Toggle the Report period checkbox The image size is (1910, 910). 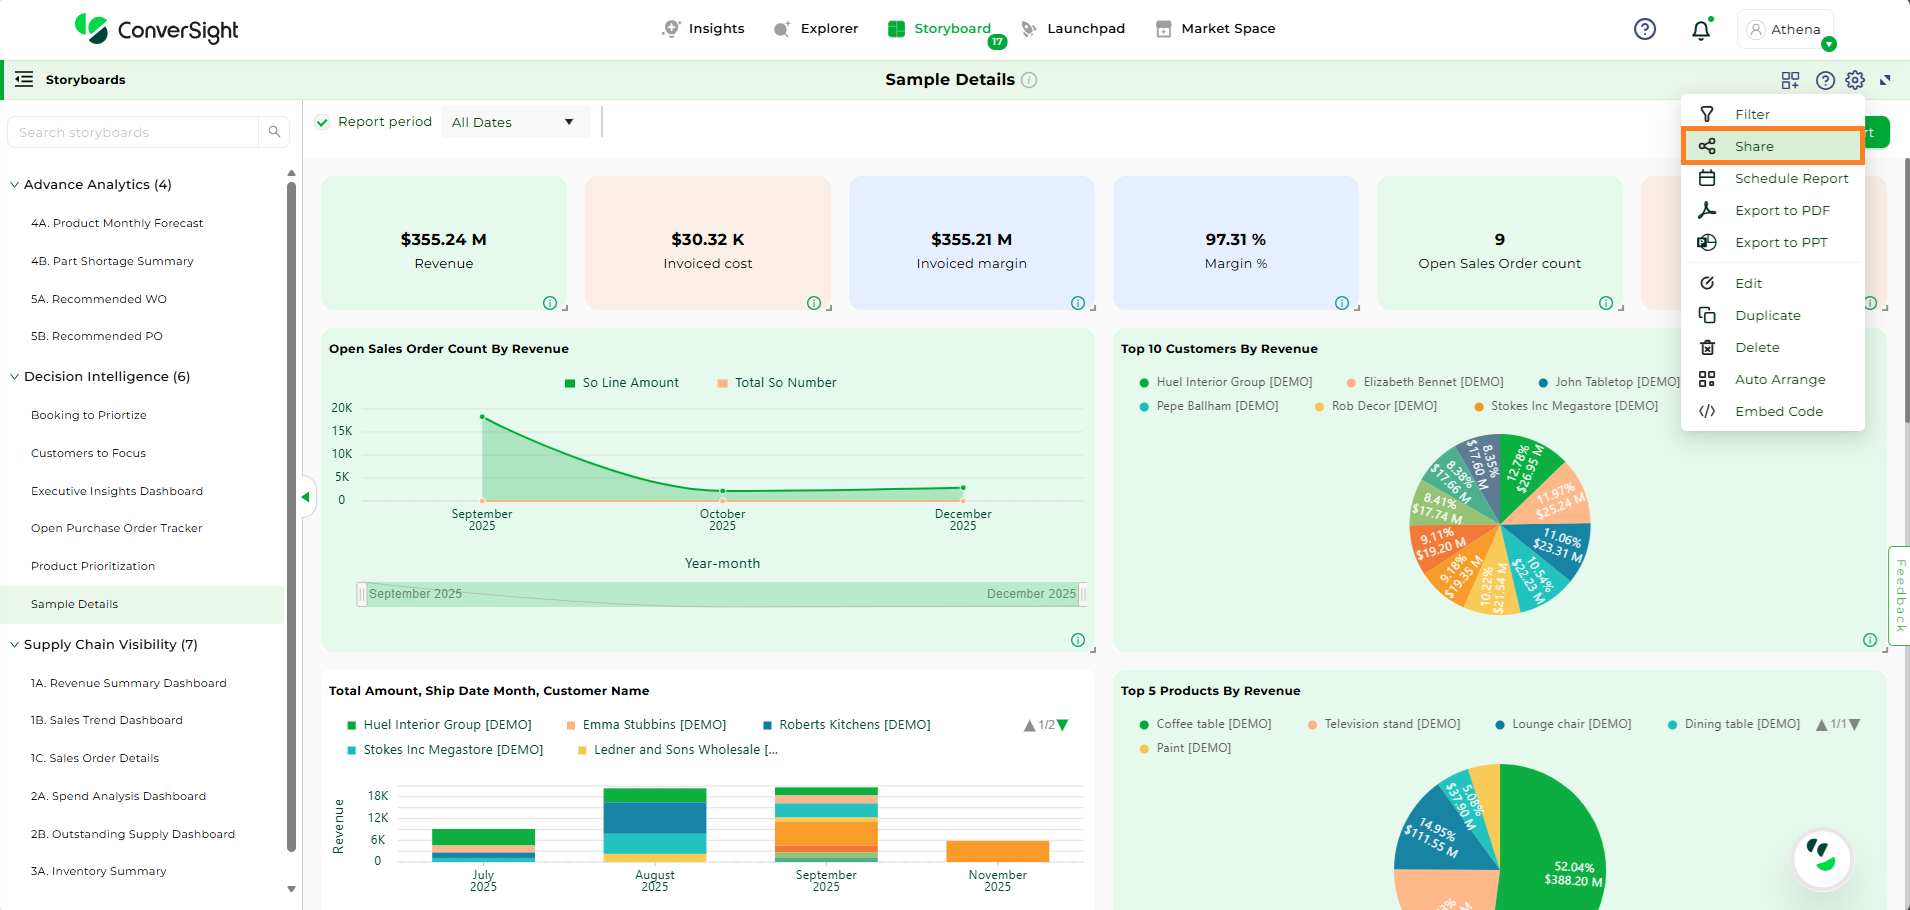pyautogui.click(x=322, y=122)
